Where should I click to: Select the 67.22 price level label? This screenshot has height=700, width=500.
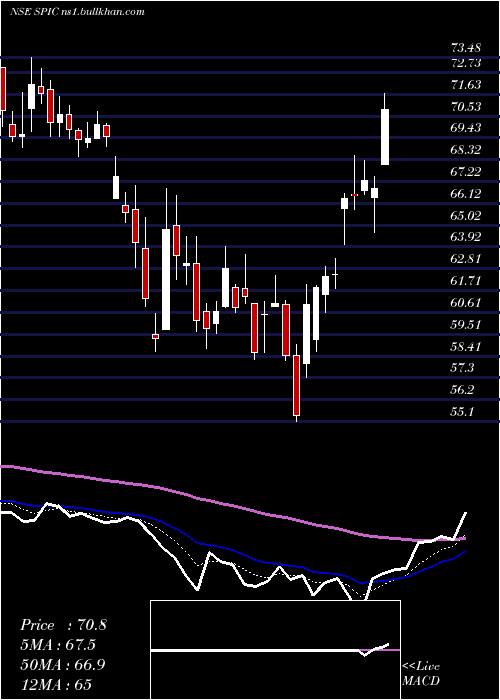466,171
